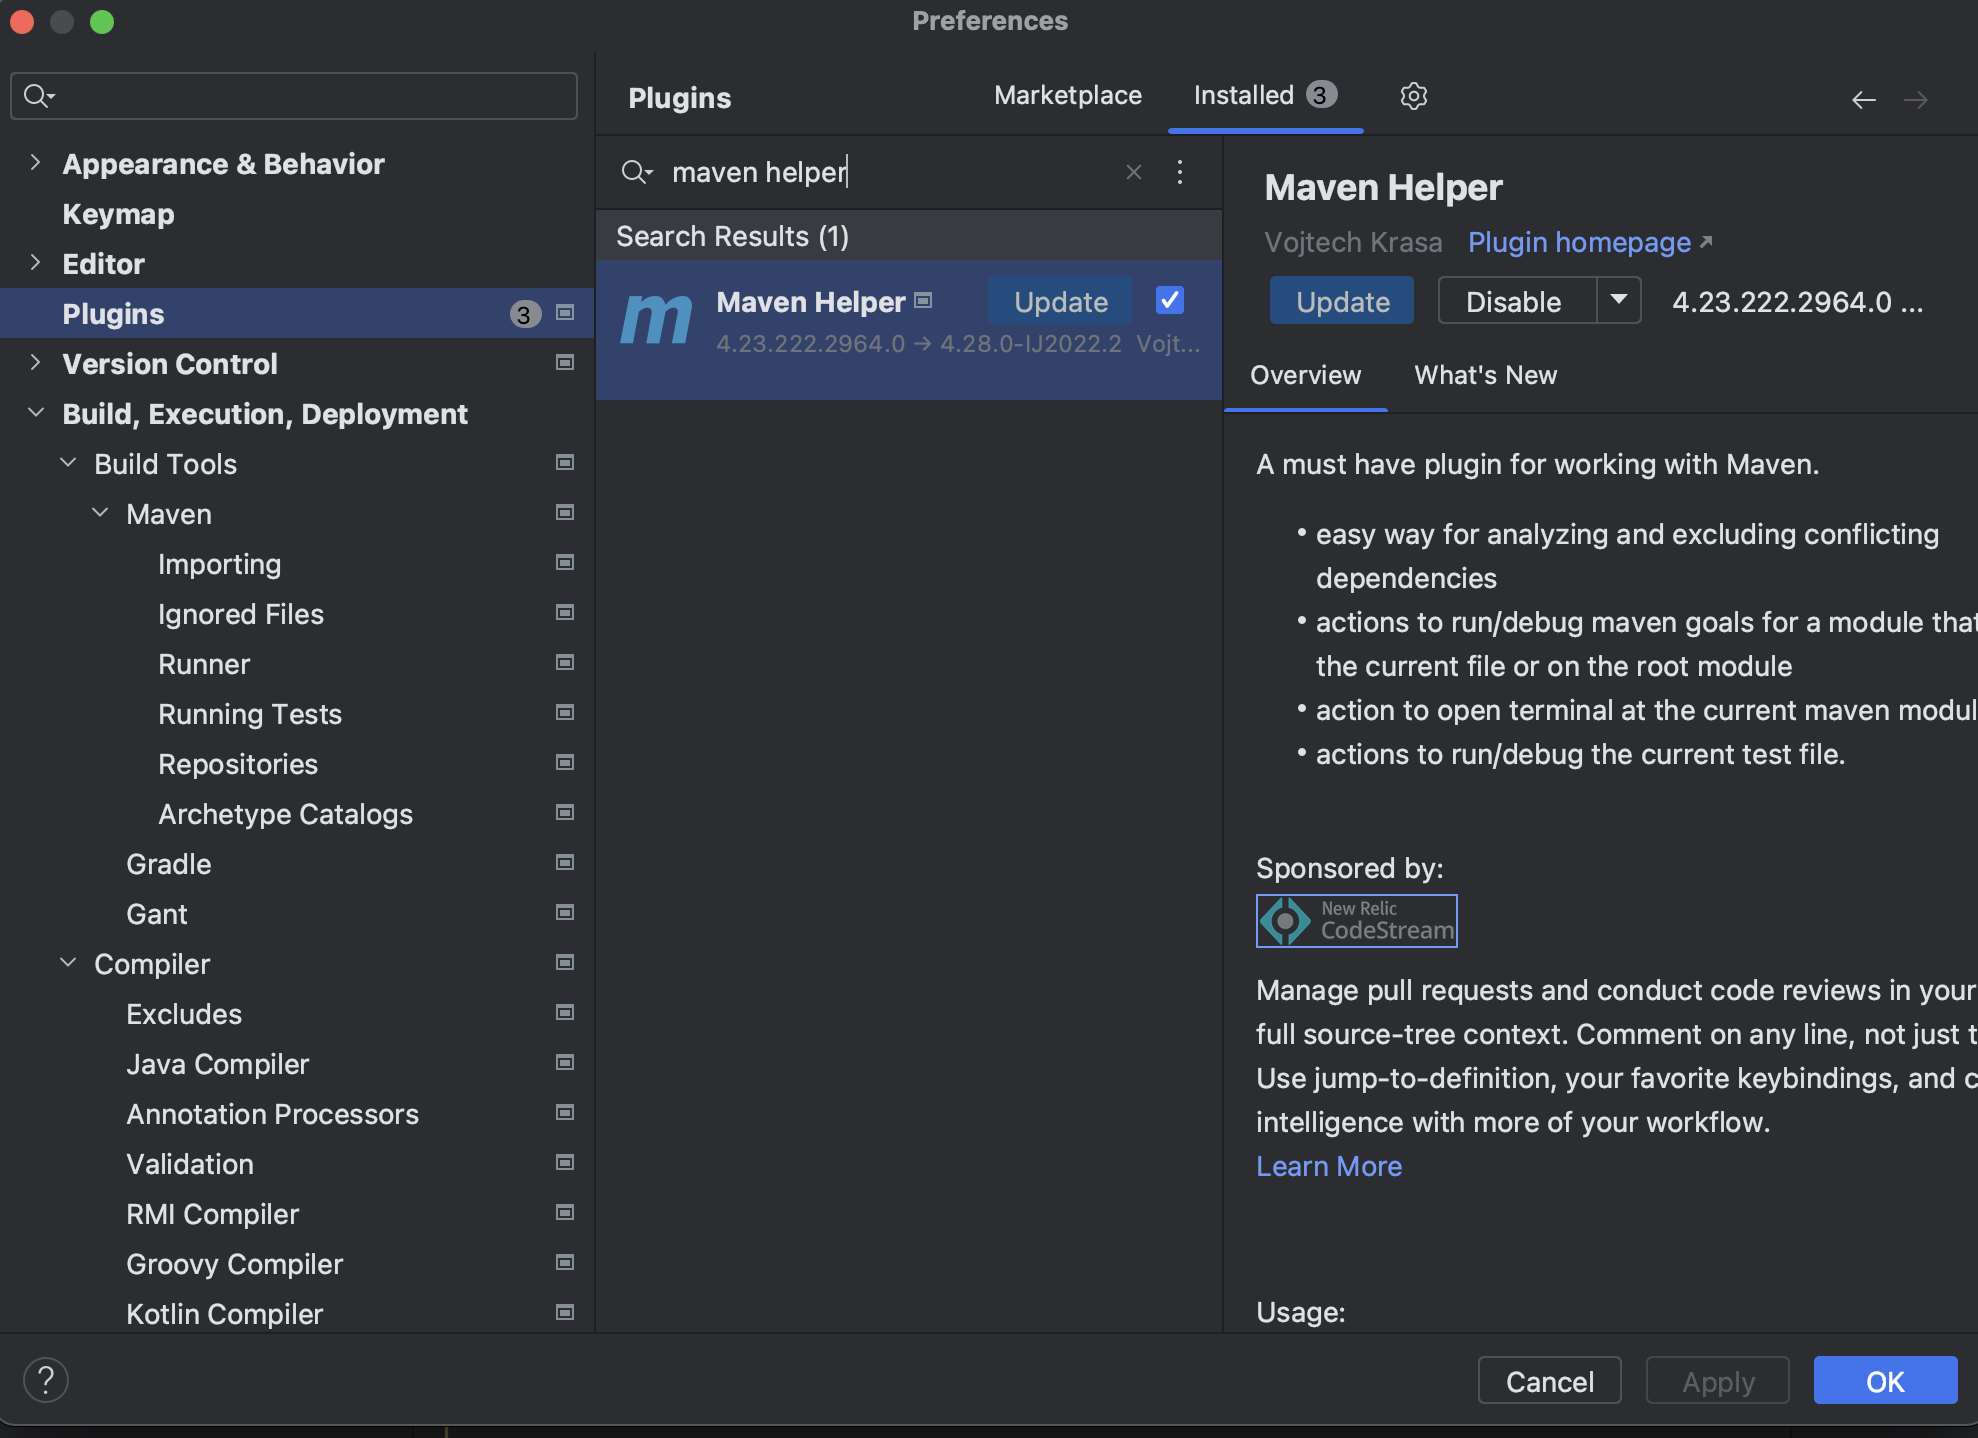Click the project-level icon beside Gradle

click(x=565, y=863)
